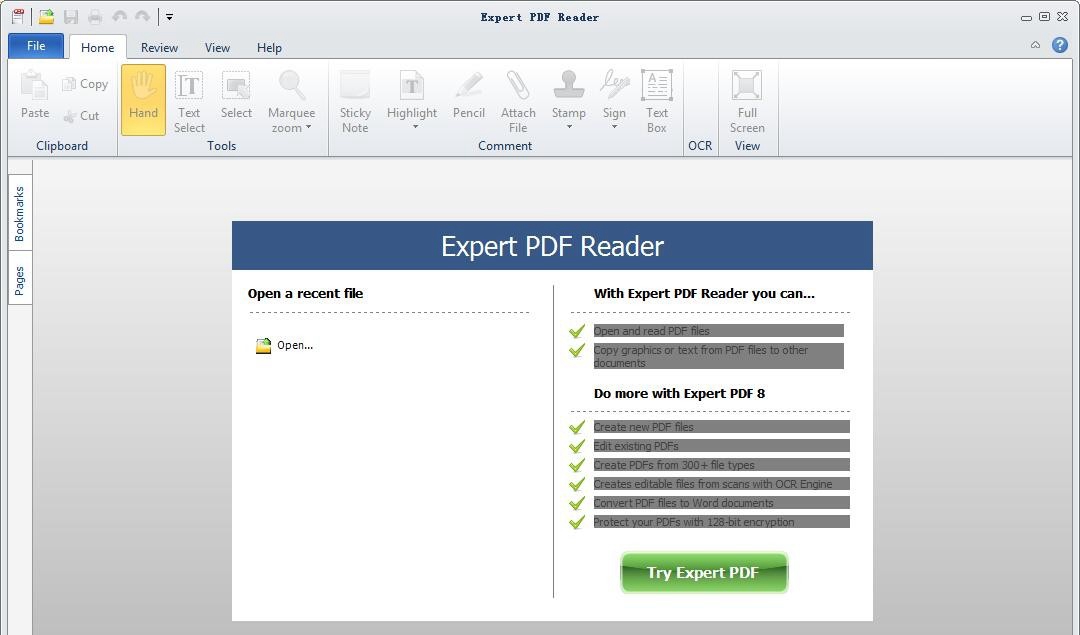Click the Copy button in Clipboard
Image resolution: width=1080 pixels, height=635 pixels.
(85, 84)
